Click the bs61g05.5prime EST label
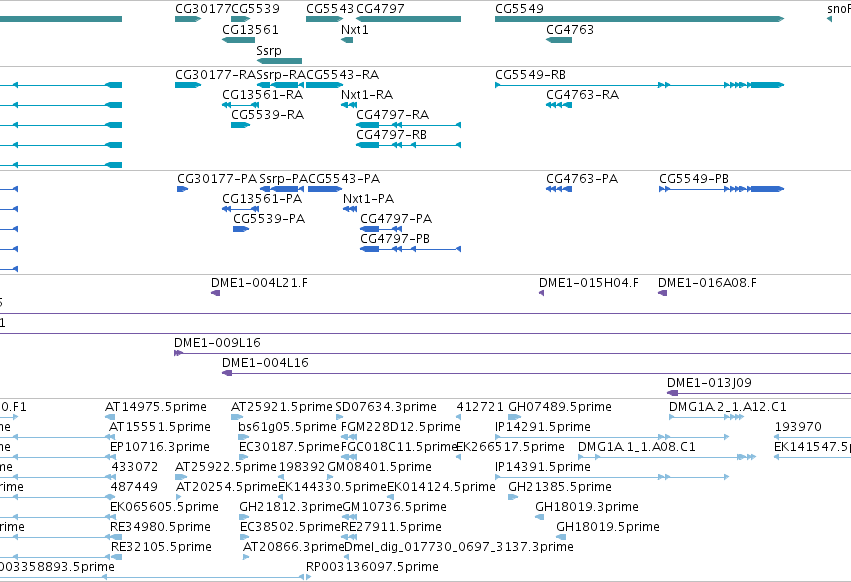The width and height of the screenshot is (851, 582). pyautogui.click(x=288, y=427)
